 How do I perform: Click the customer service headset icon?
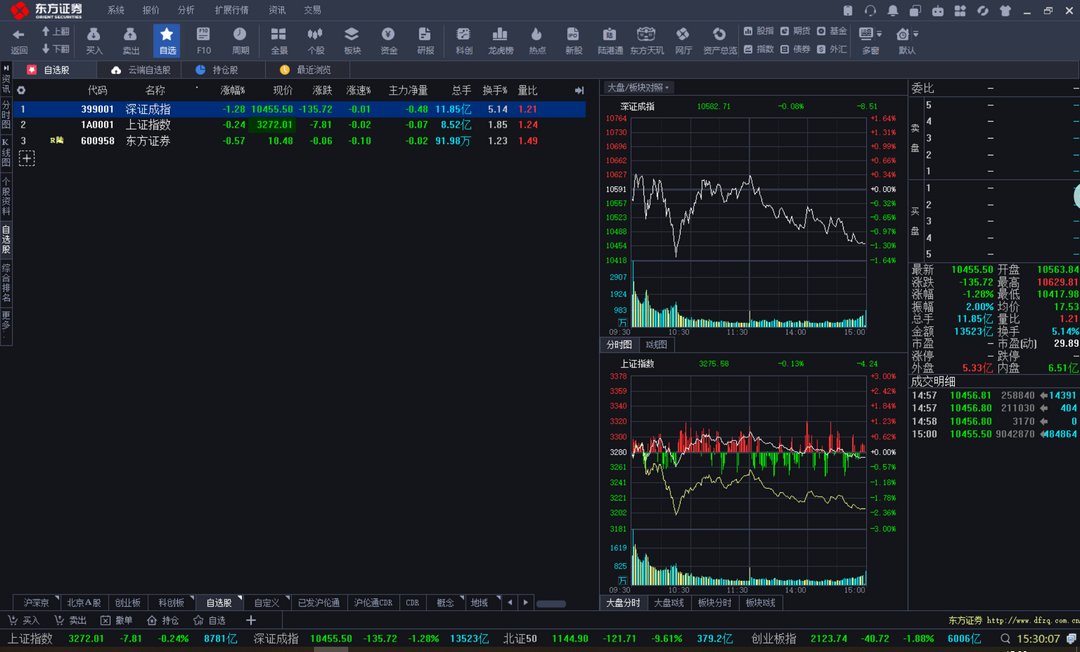point(870,10)
